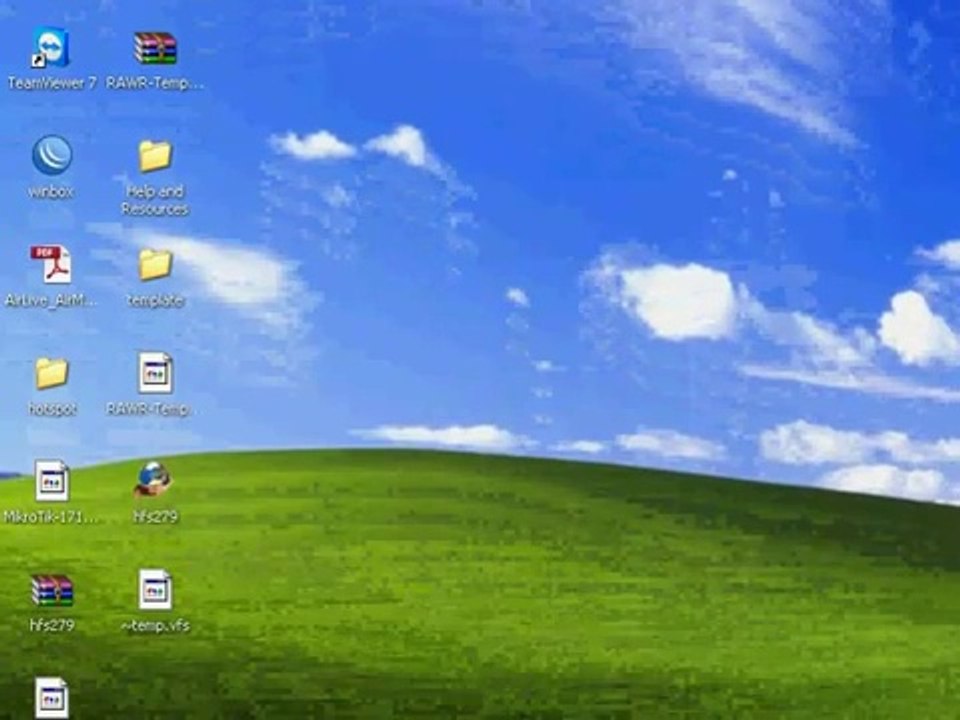960x720 pixels.
Task: Click the template folder icon
Action: [x=155, y=264]
